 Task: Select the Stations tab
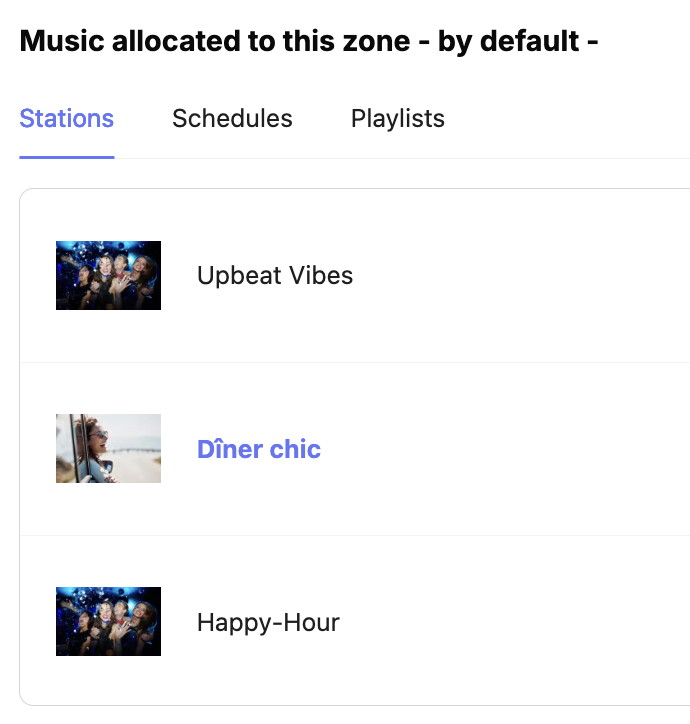(67, 119)
